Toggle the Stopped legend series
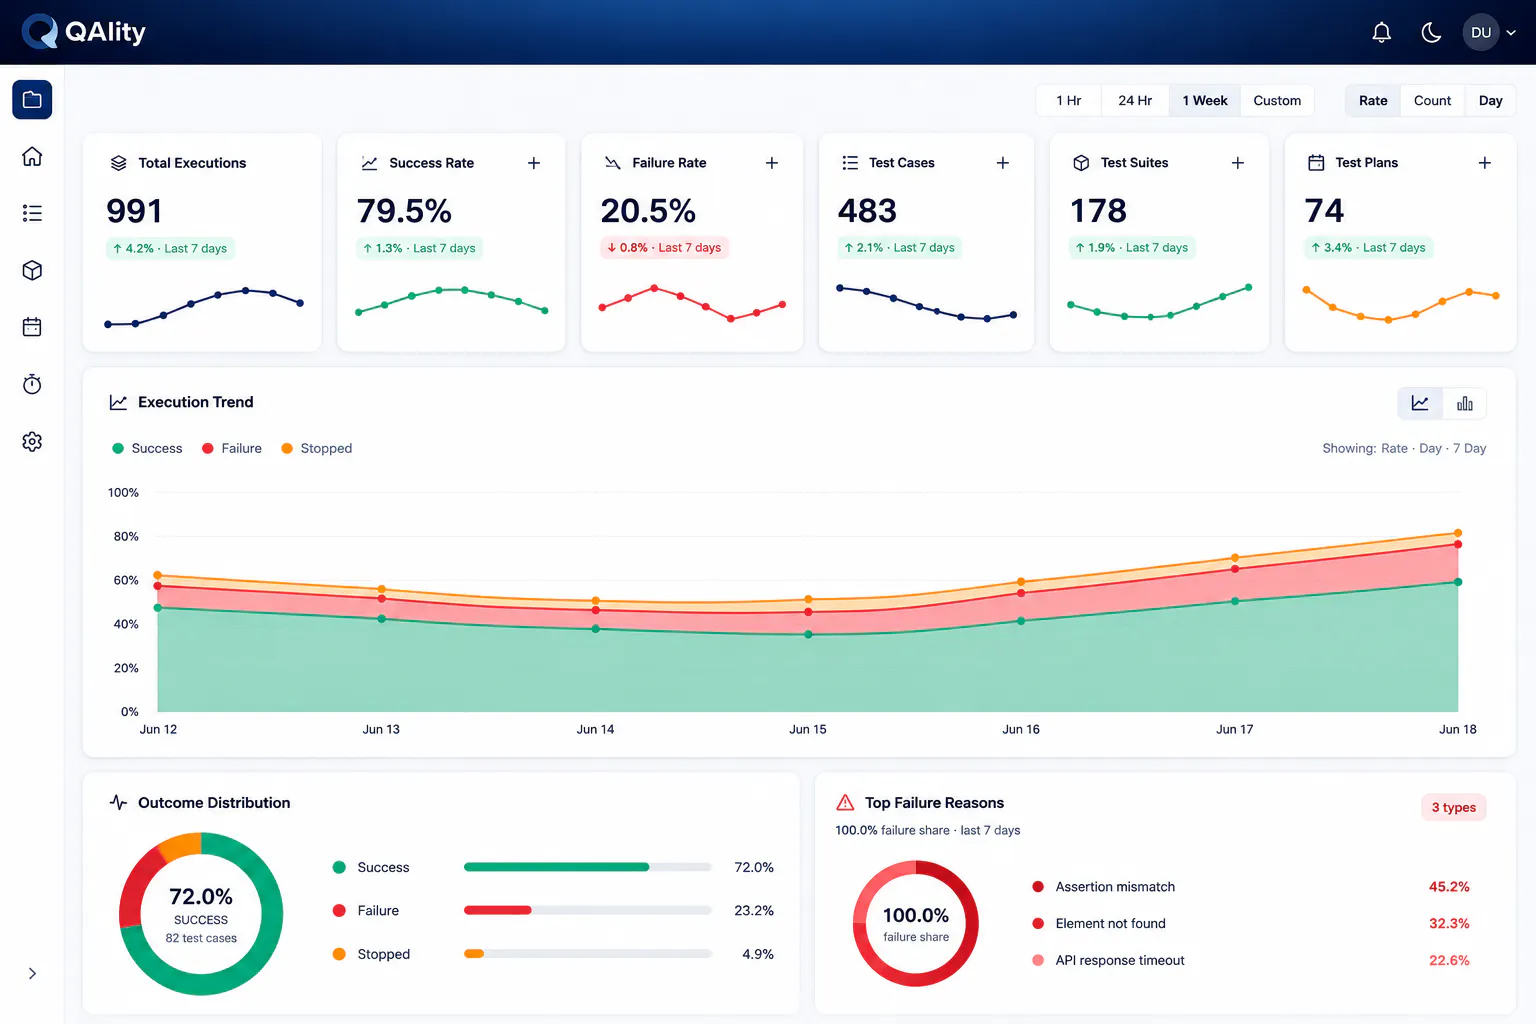This screenshot has width=1536, height=1024. pyautogui.click(x=316, y=448)
